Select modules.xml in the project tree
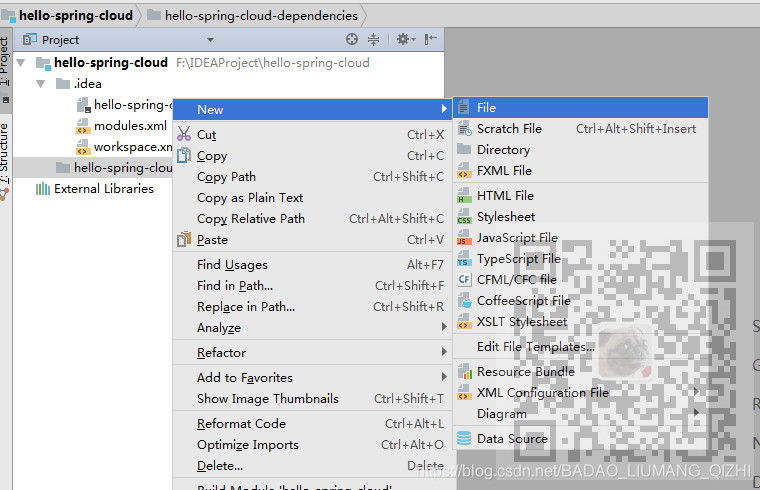 [130, 126]
